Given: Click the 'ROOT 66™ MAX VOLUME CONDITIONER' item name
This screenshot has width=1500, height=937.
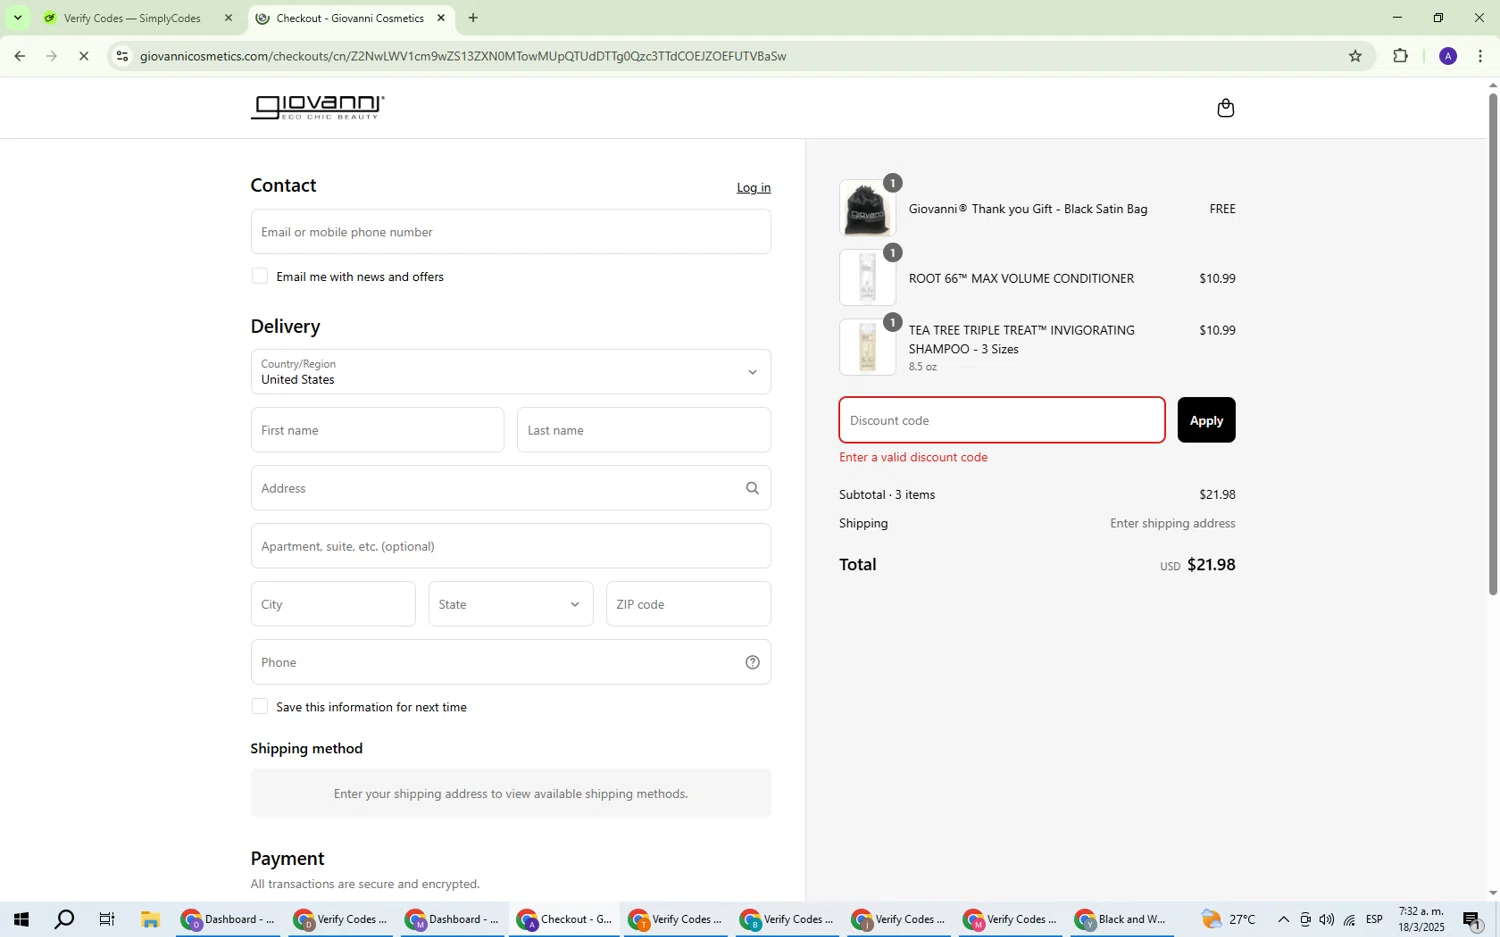Looking at the screenshot, I should (x=1021, y=279).
